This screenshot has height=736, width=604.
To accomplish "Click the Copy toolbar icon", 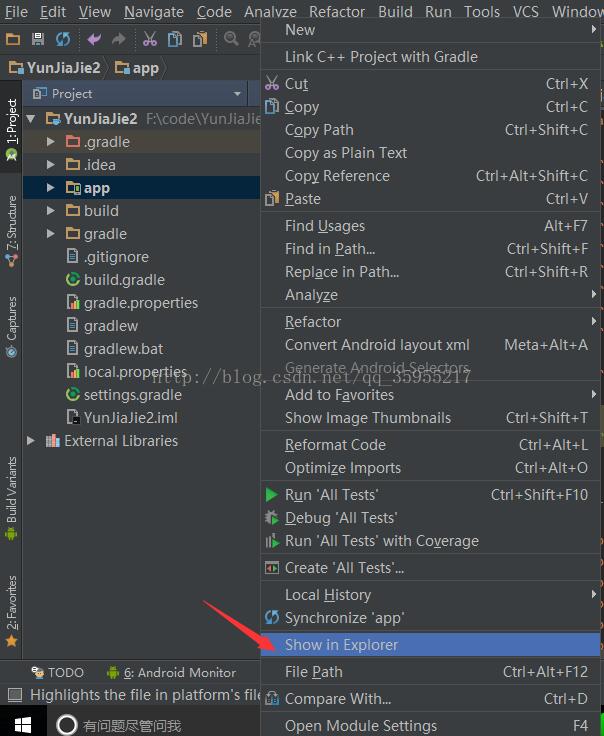I will point(175,39).
